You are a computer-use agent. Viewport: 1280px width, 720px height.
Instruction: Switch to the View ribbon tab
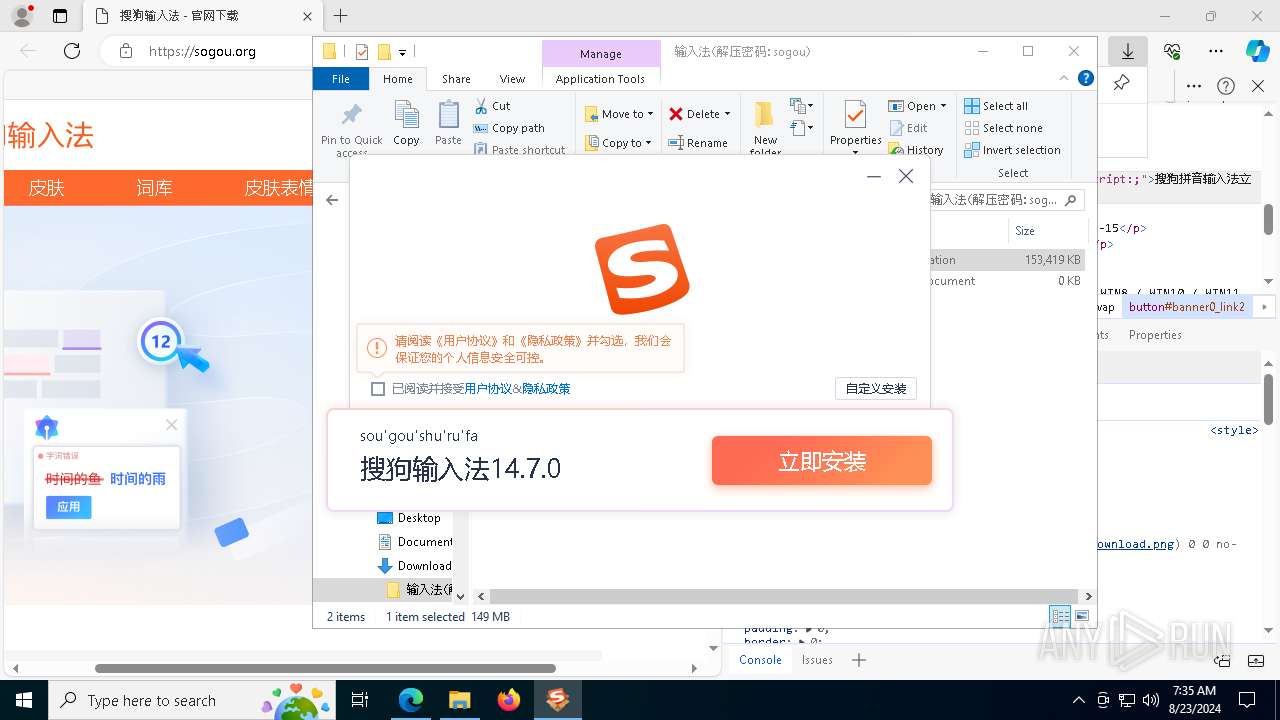pos(512,79)
